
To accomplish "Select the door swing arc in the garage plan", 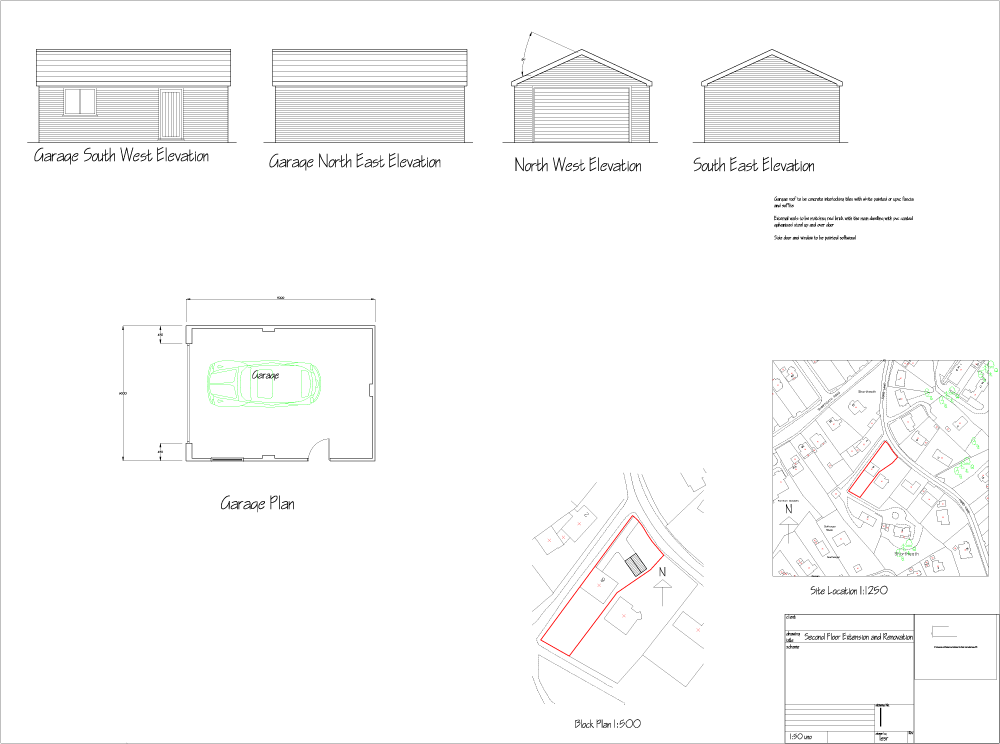I will tap(319, 448).
